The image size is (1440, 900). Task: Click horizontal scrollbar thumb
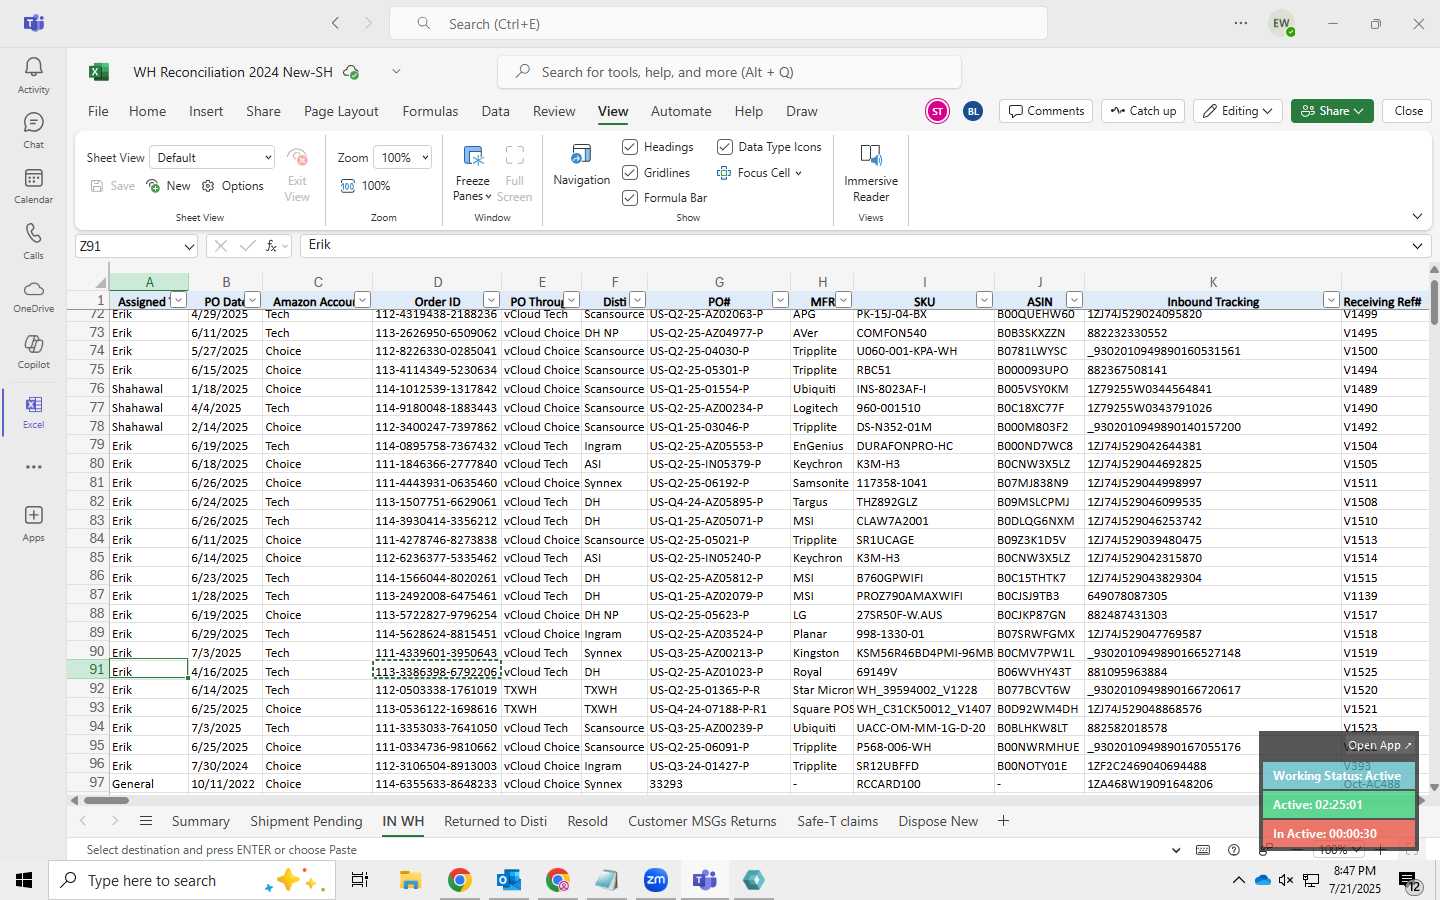coord(106,800)
